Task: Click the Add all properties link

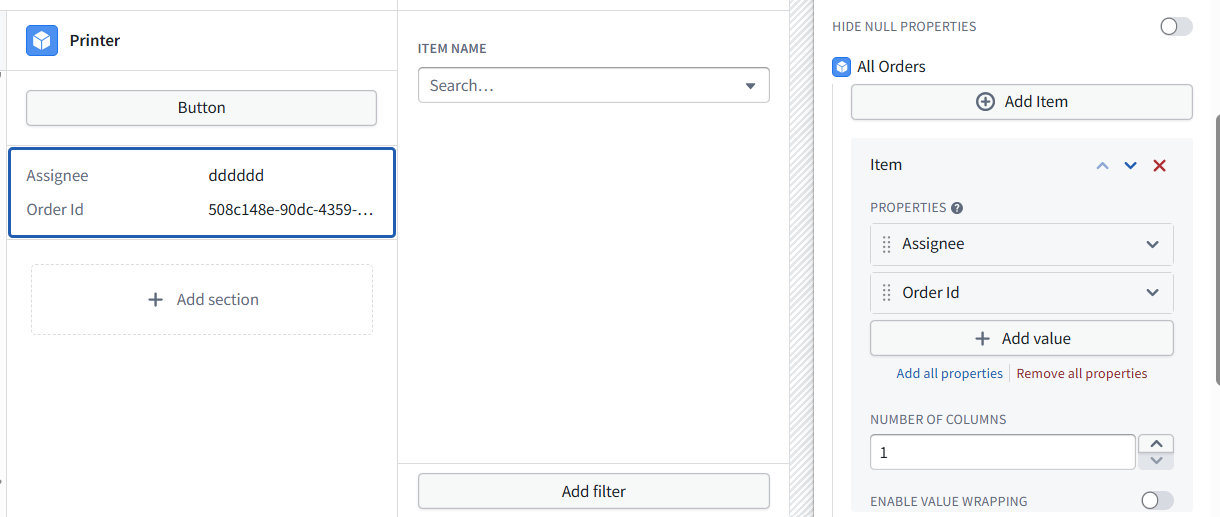Action: [x=949, y=374]
